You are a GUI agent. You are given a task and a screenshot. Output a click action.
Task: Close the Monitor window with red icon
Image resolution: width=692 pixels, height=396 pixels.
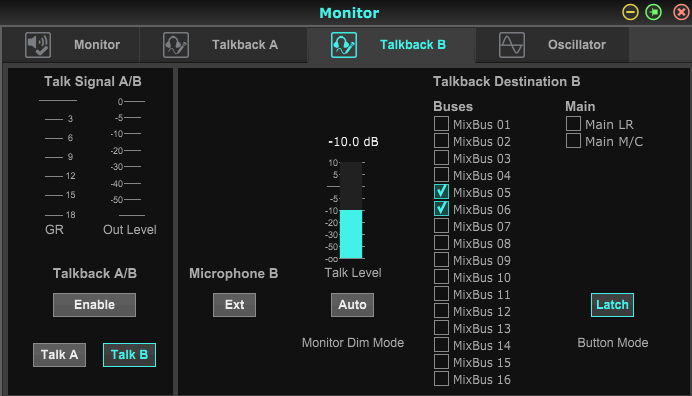click(x=681, y=12)
